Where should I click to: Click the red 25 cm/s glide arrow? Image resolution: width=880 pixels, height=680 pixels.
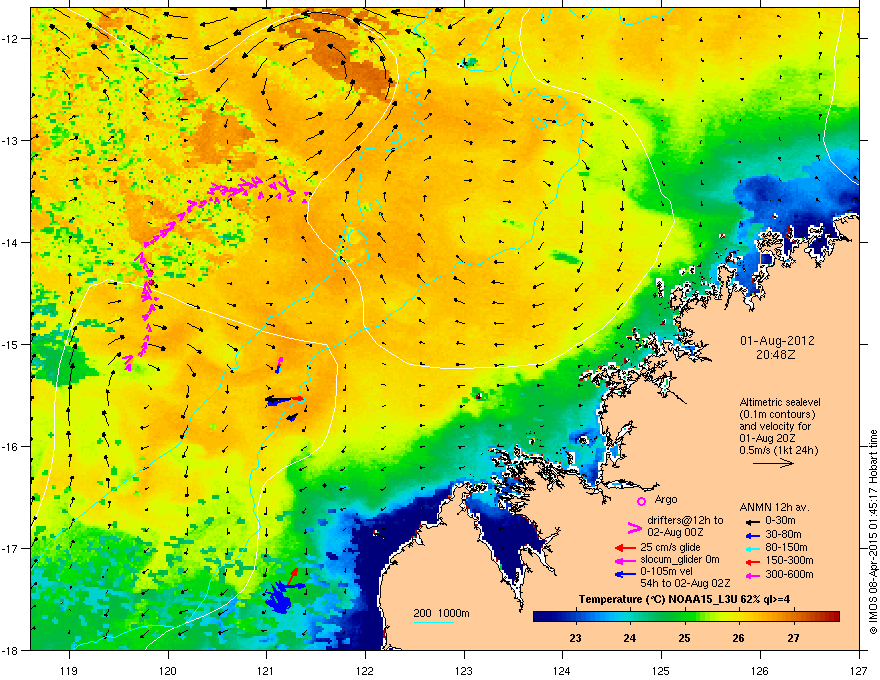(x=626, y=548)
